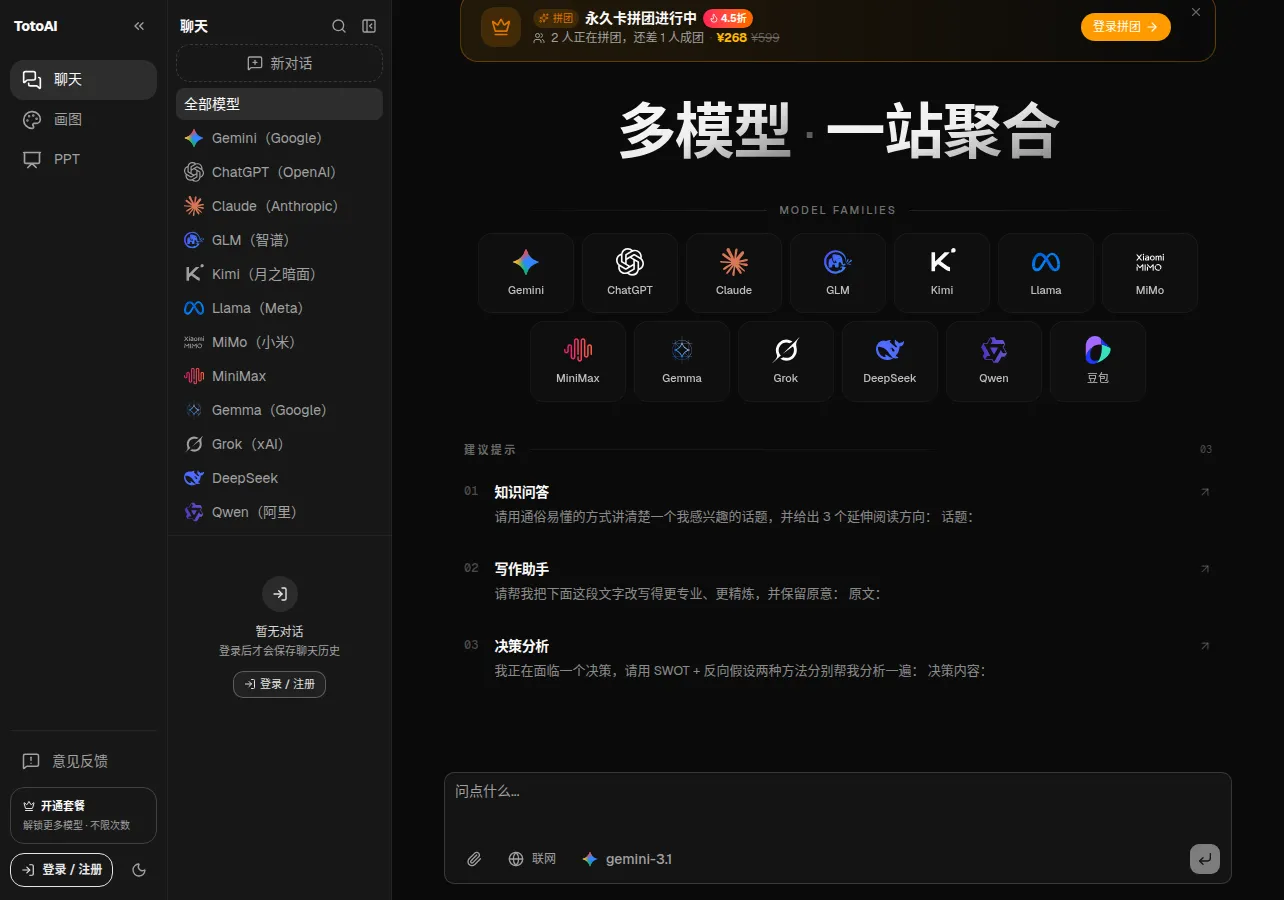This screenshot has height=900, width=1284.
Task: Click arrow icon beside 决策分析
Action: [1205, 646]
